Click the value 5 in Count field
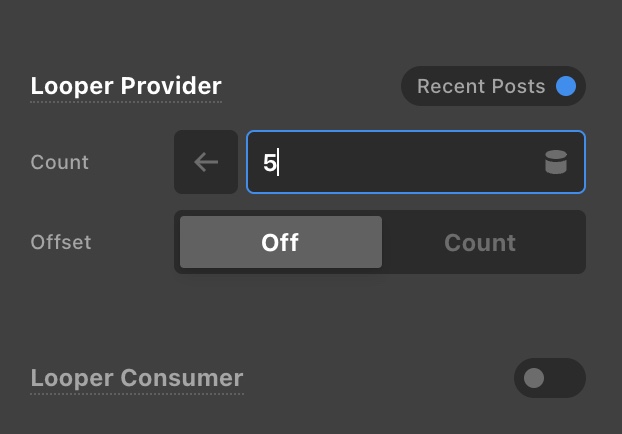The height and width of the screenshot is (434, 622). pos(269,162)
